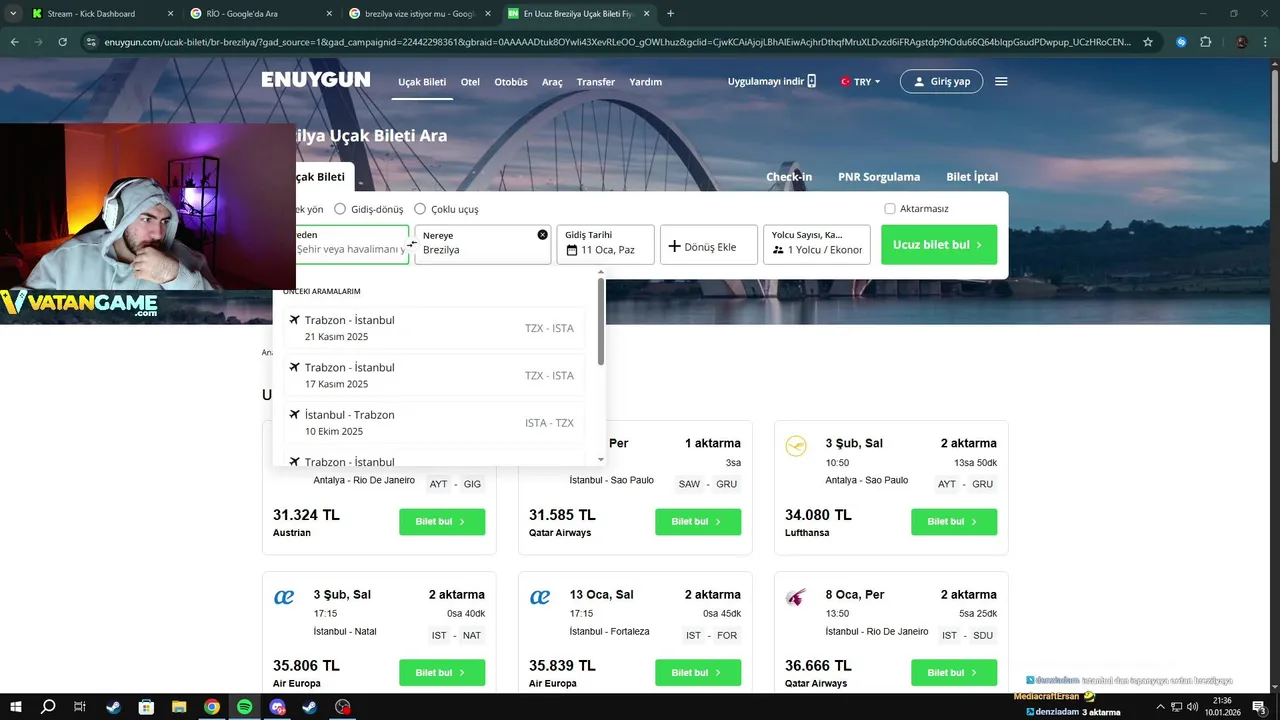Viewport: 1280px width, 720px height.
Task: Open Task View on taskbar
Action: coord(81,707)
